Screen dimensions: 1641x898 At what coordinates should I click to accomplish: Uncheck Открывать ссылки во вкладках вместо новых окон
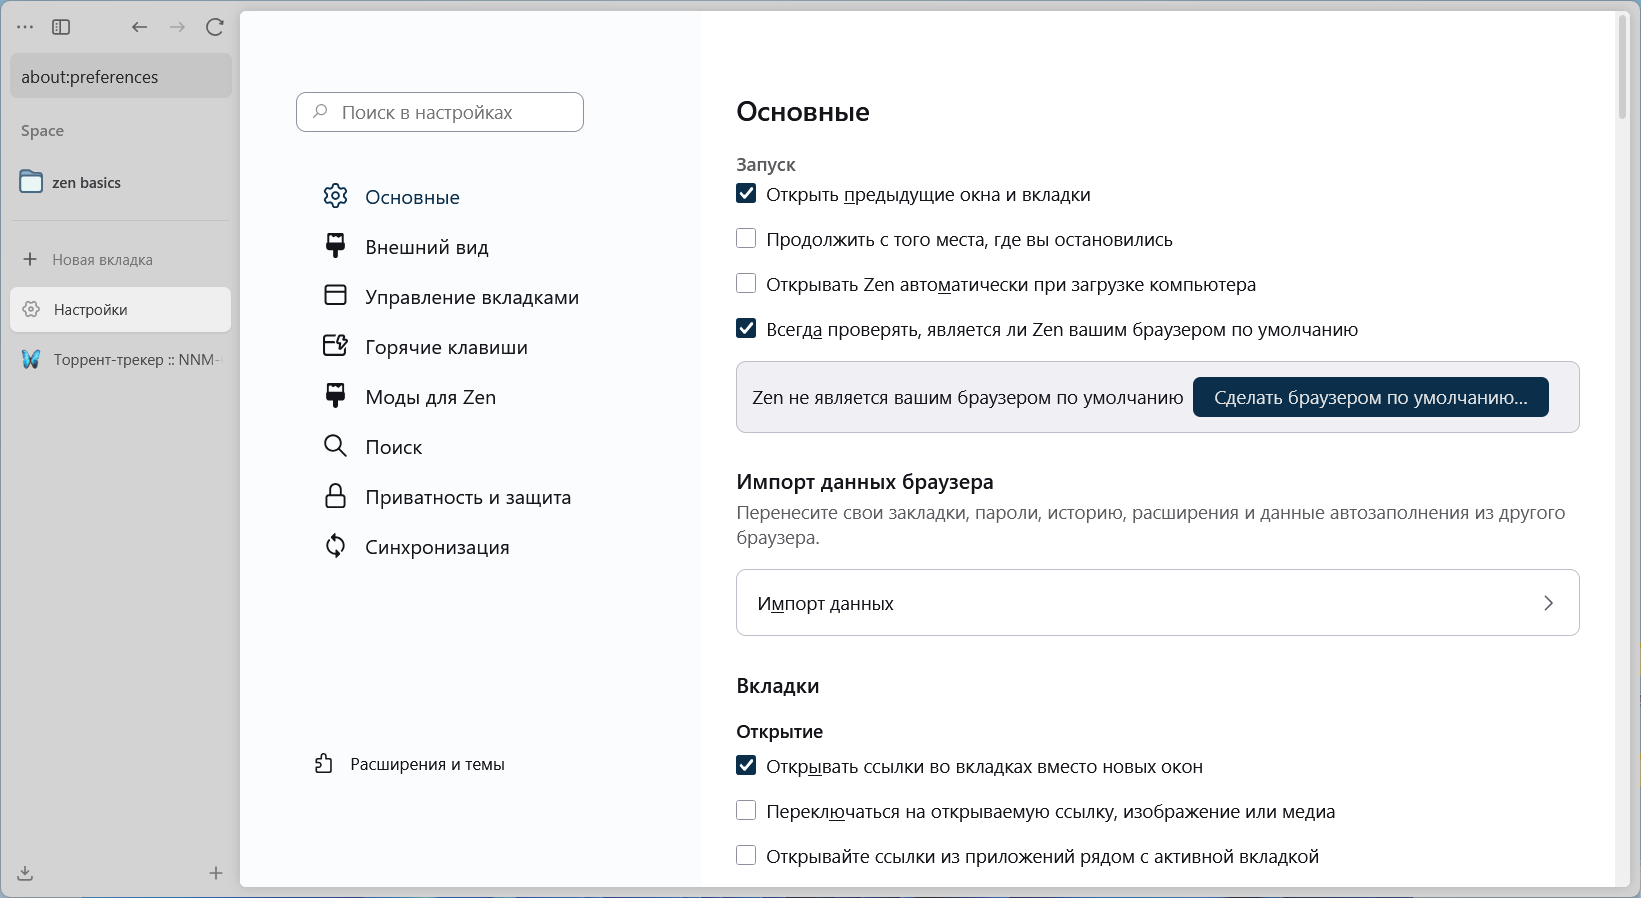(x=746, y=766)
